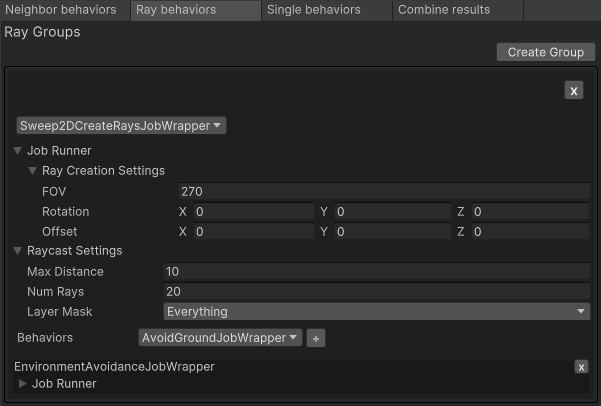Add behavior with the plus button

[315, 338]
